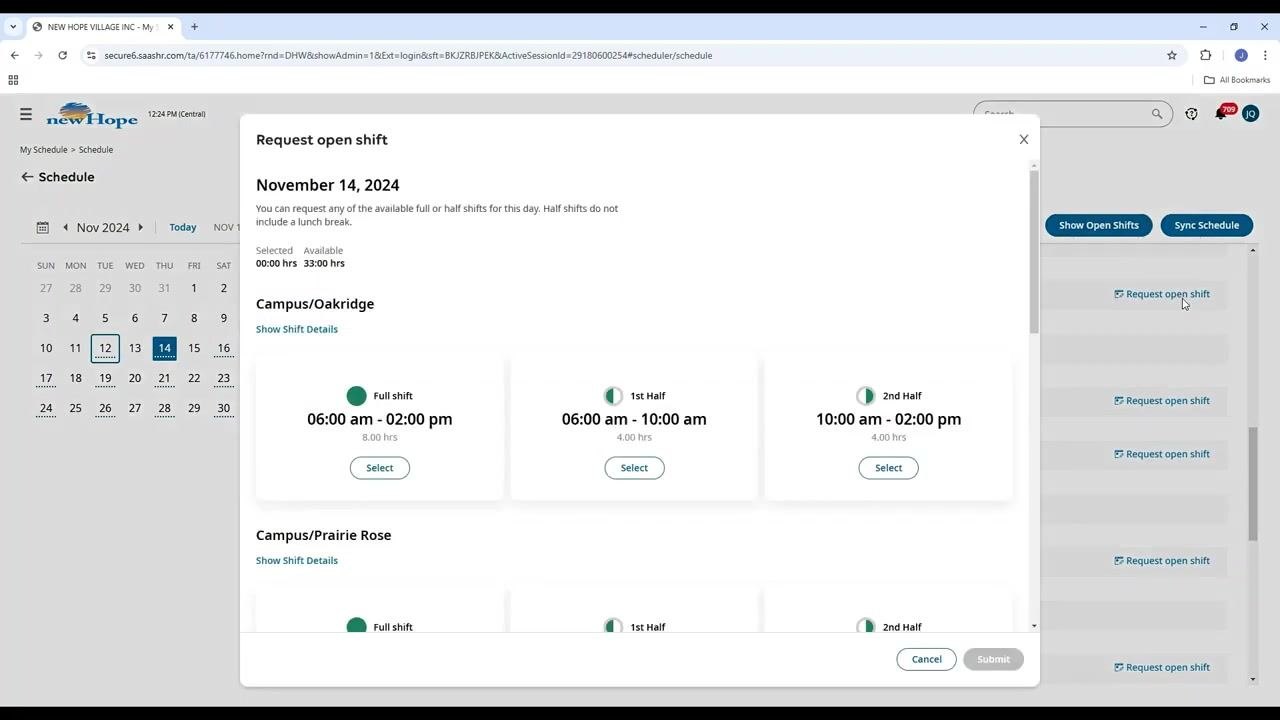Open a new browser tab
Screen dimensions: 1280x720
click(194, 27)
